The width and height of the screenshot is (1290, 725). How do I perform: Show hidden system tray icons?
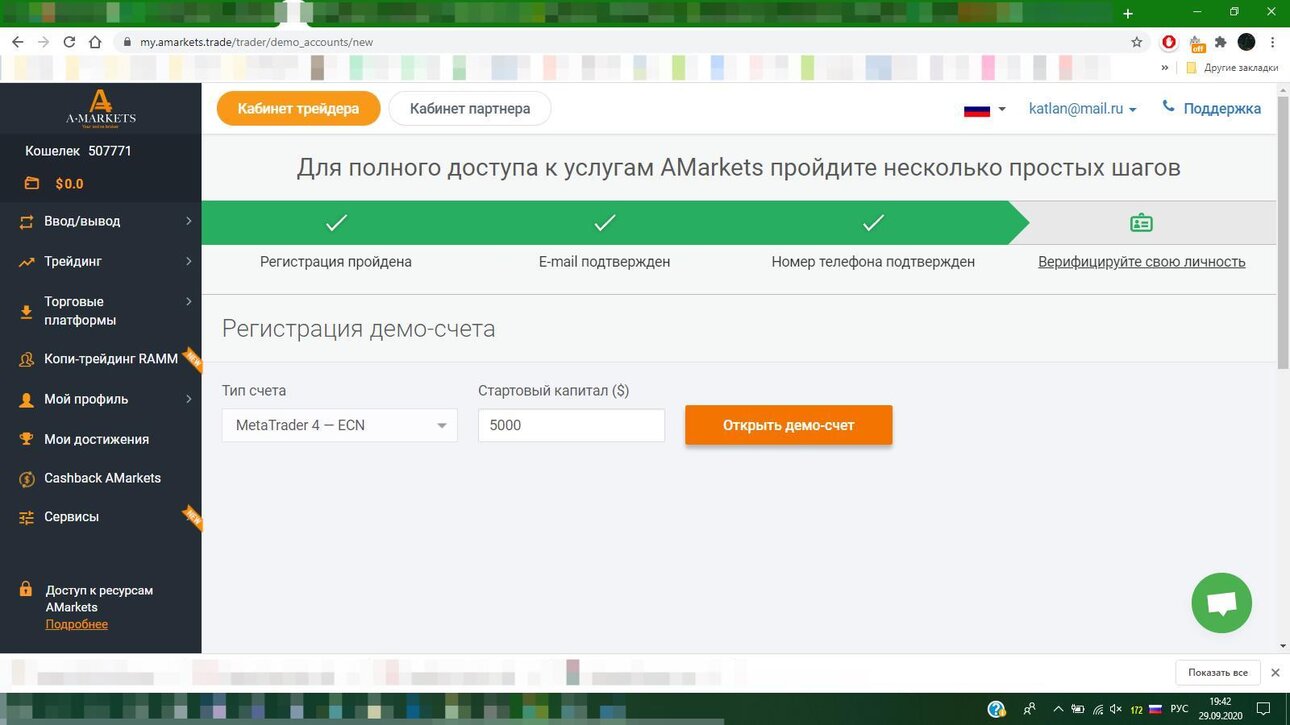tap(1058, 709)
